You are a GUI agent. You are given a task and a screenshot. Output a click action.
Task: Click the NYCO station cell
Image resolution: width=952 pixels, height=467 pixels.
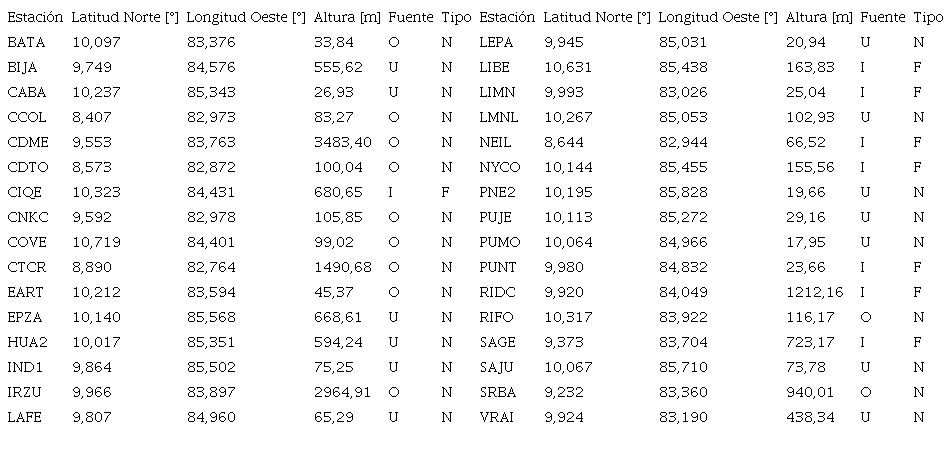click(500, 167)
